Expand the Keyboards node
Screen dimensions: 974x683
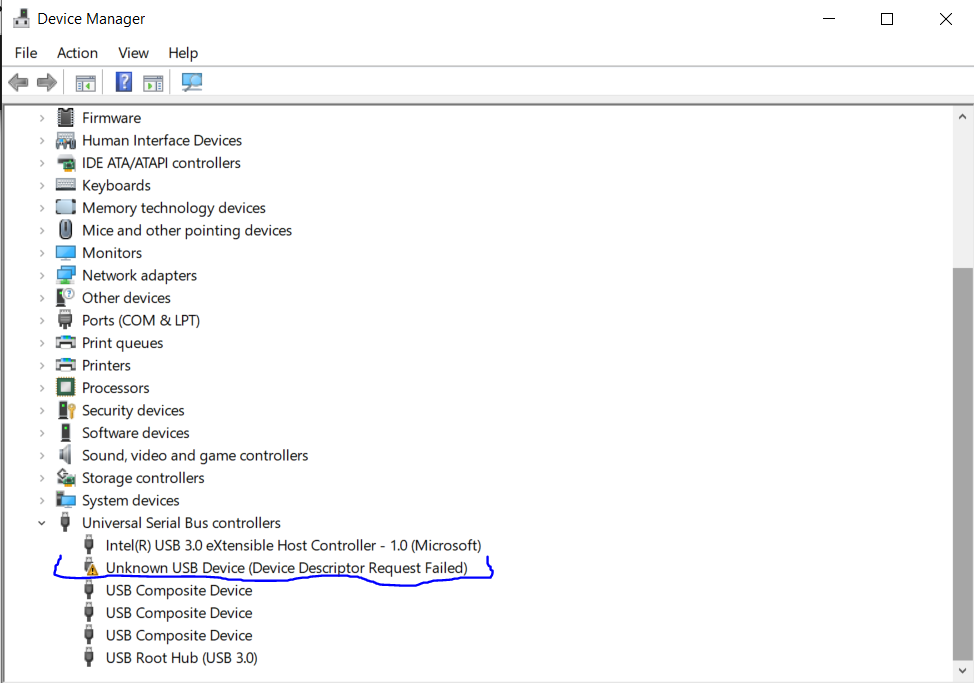42,185
